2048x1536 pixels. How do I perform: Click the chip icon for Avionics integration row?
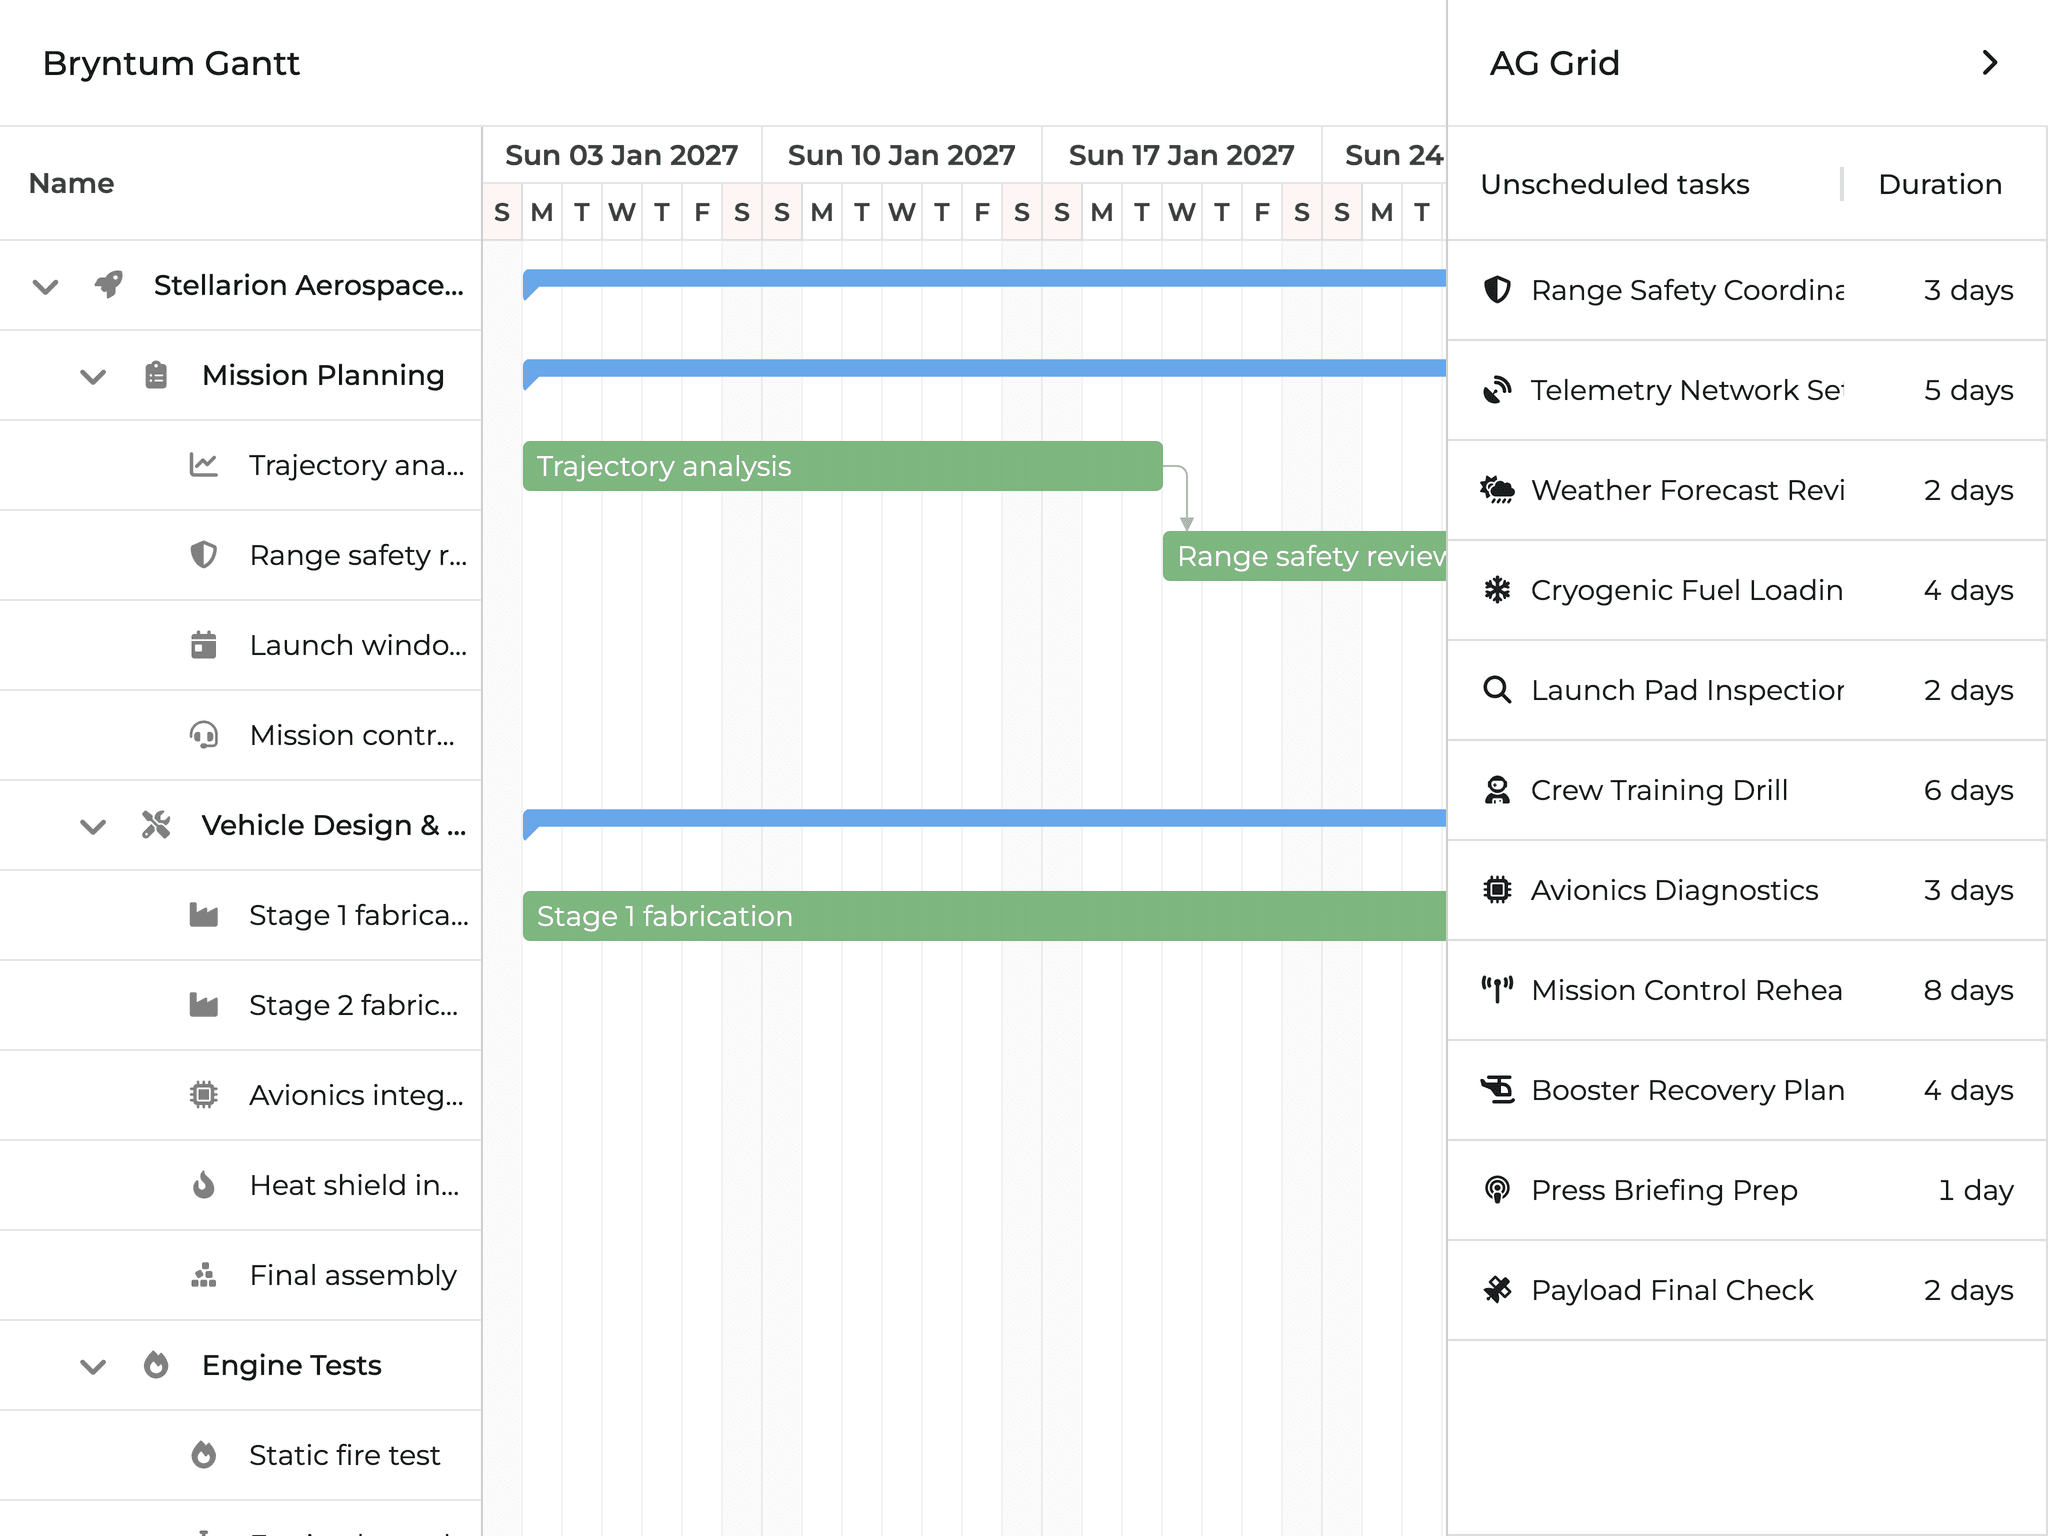click(204, 1095)
